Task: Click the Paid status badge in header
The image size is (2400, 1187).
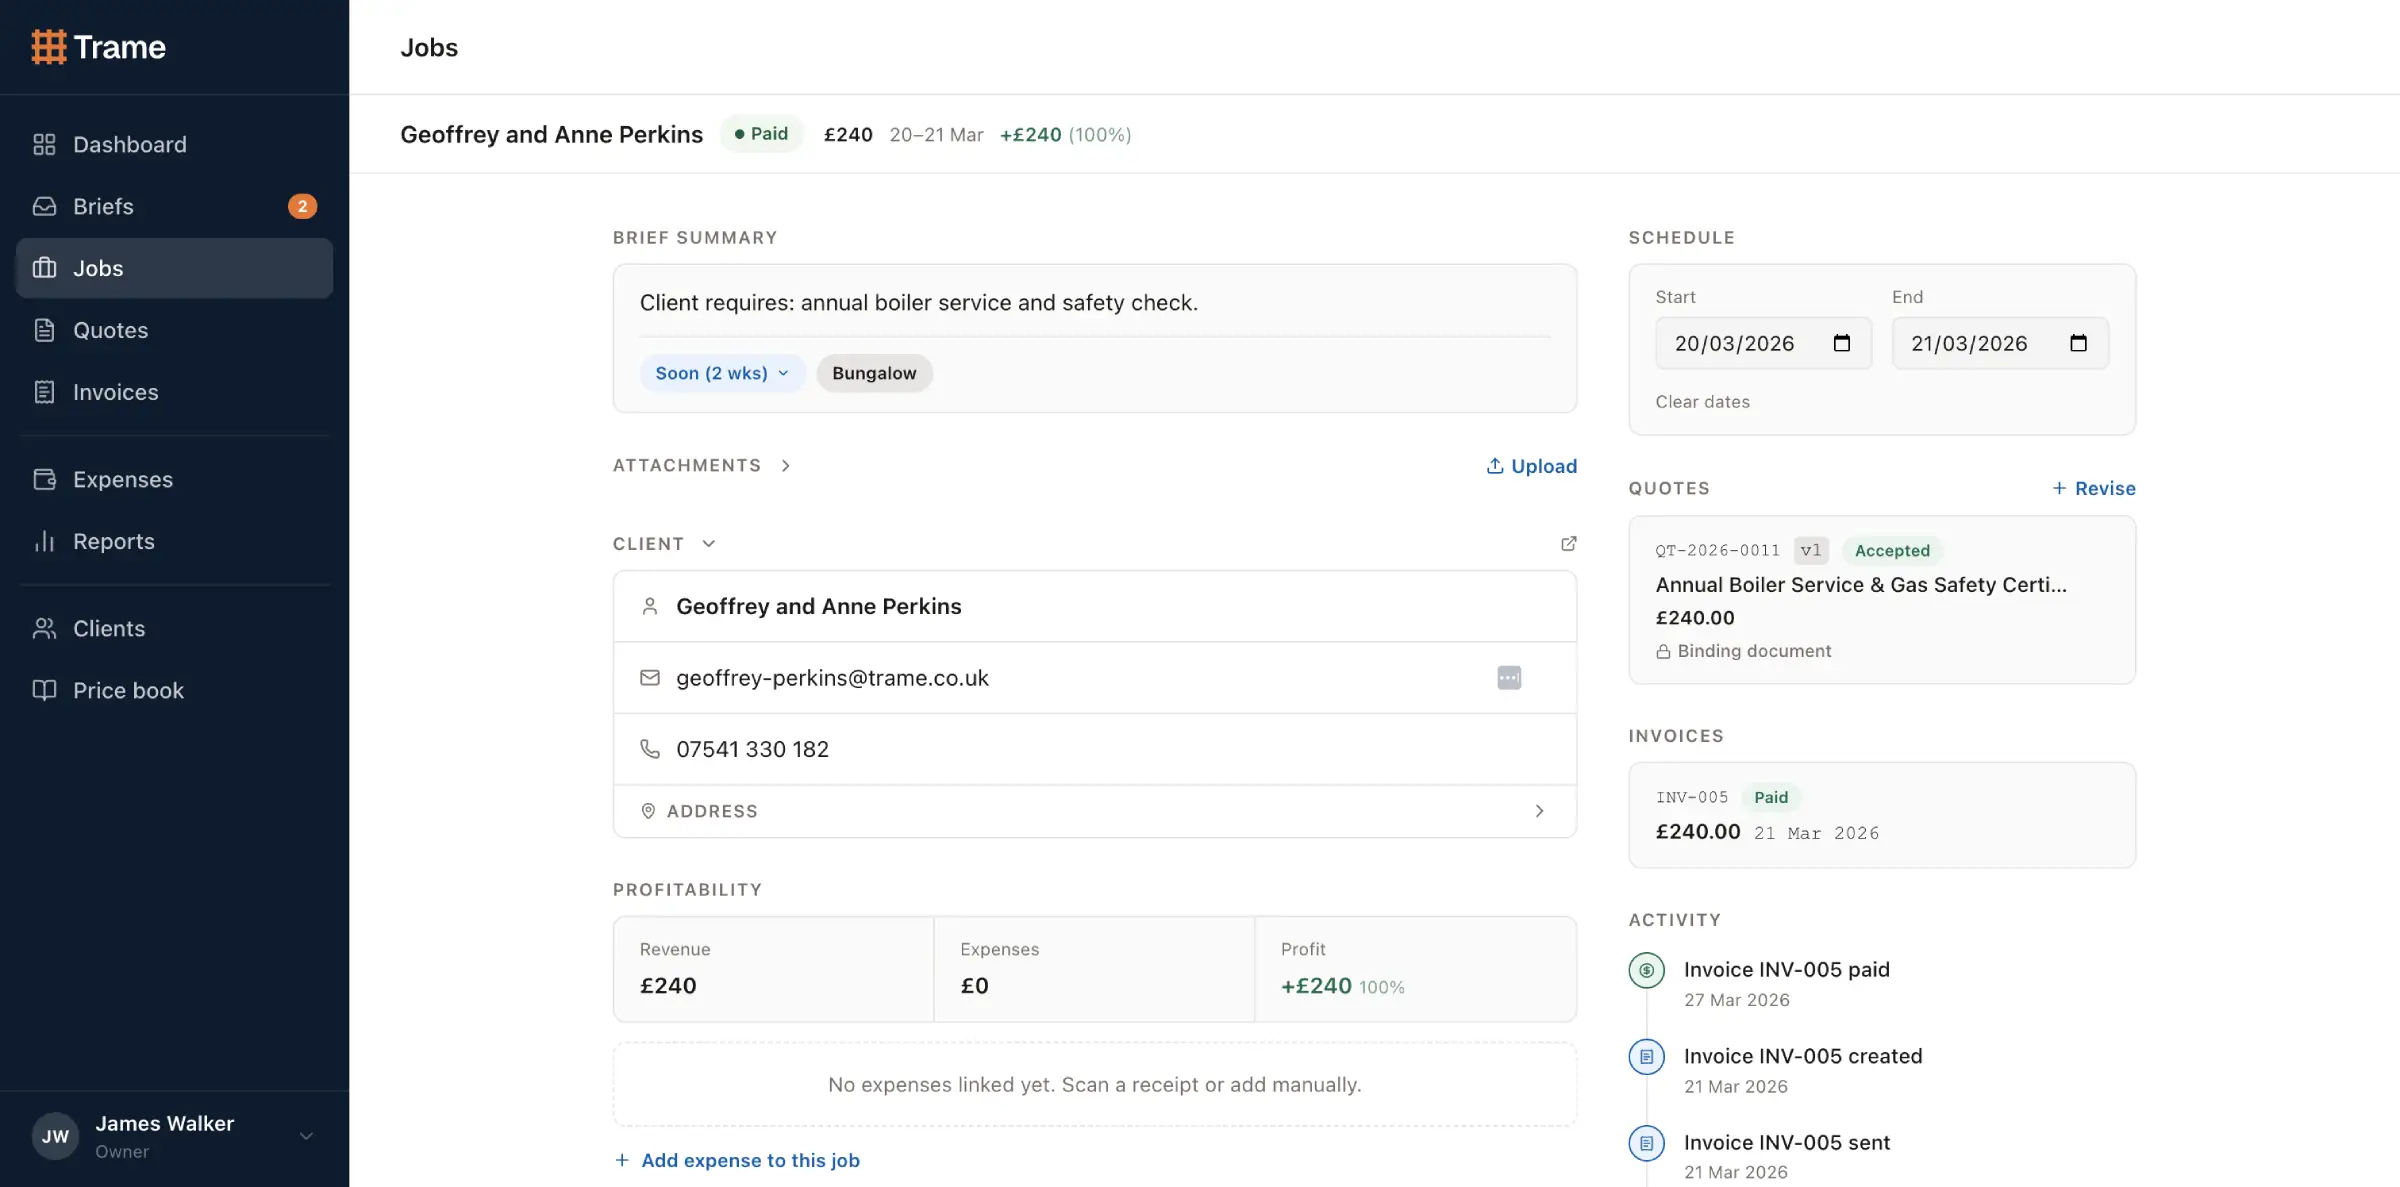Action: [761, 134]
